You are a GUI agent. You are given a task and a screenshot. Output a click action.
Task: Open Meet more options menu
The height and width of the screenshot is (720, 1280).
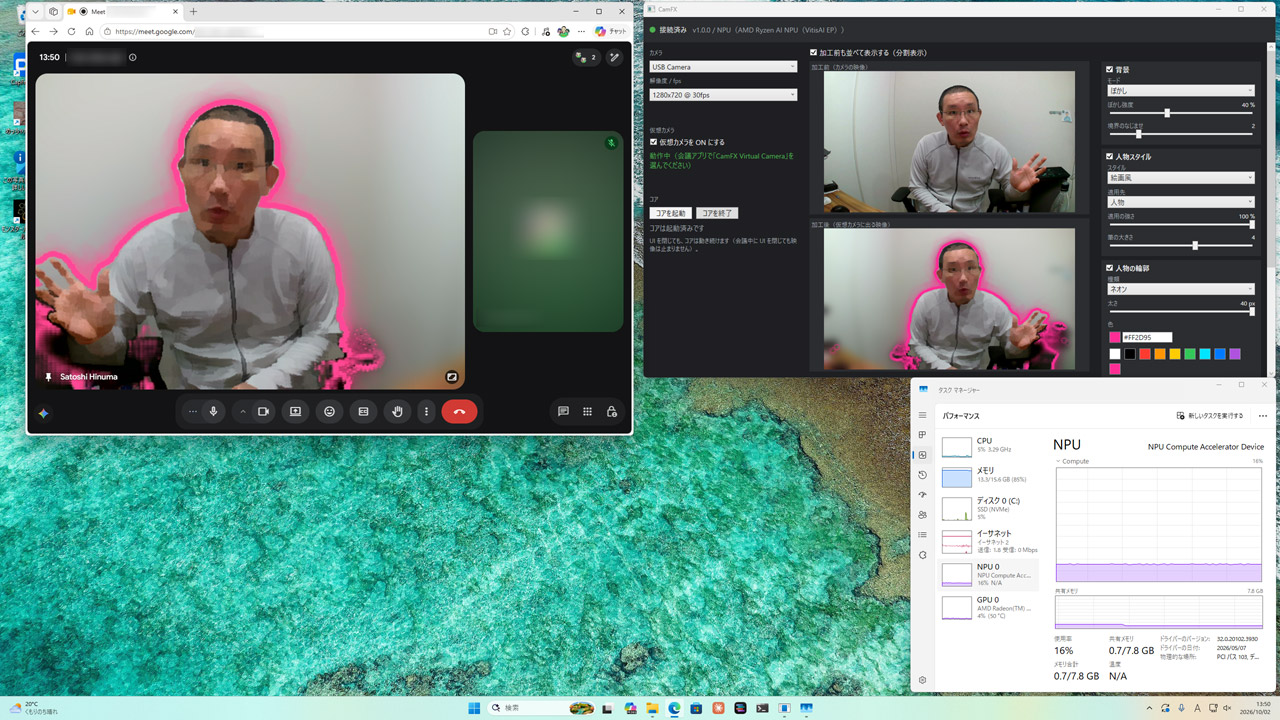(x=427, y=411)
